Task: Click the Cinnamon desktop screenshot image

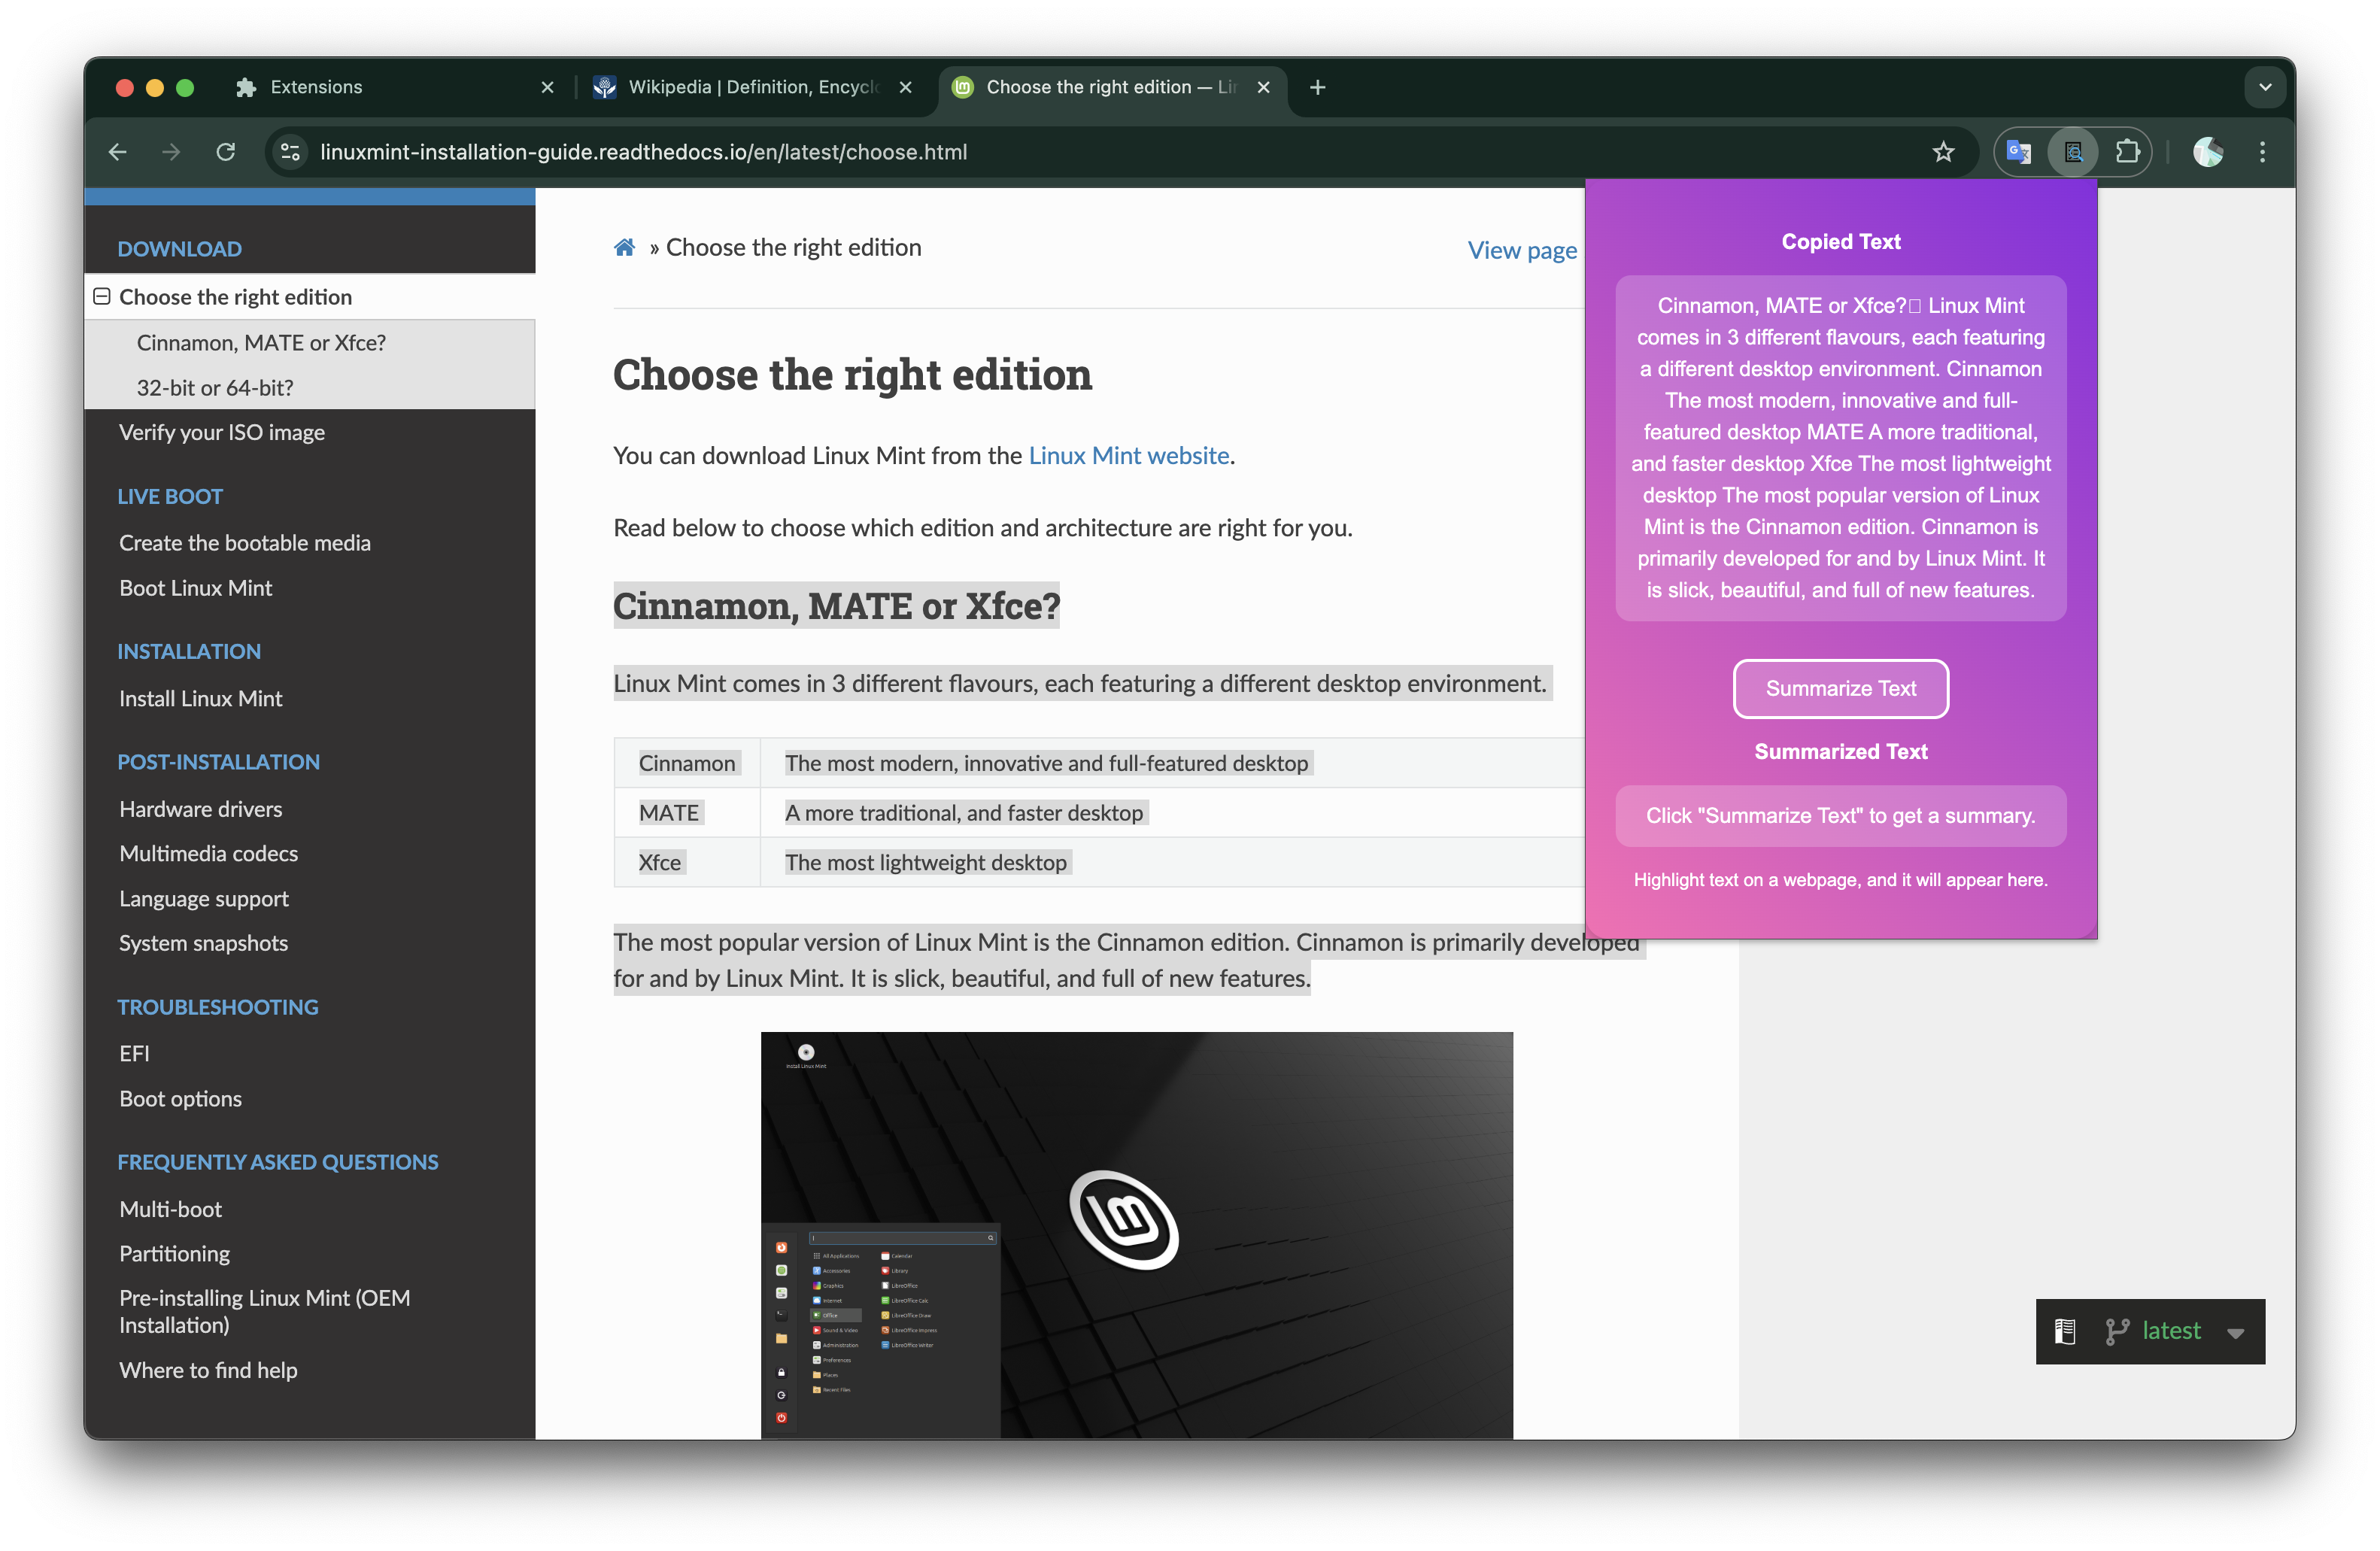Action: pos(1136,1234)
